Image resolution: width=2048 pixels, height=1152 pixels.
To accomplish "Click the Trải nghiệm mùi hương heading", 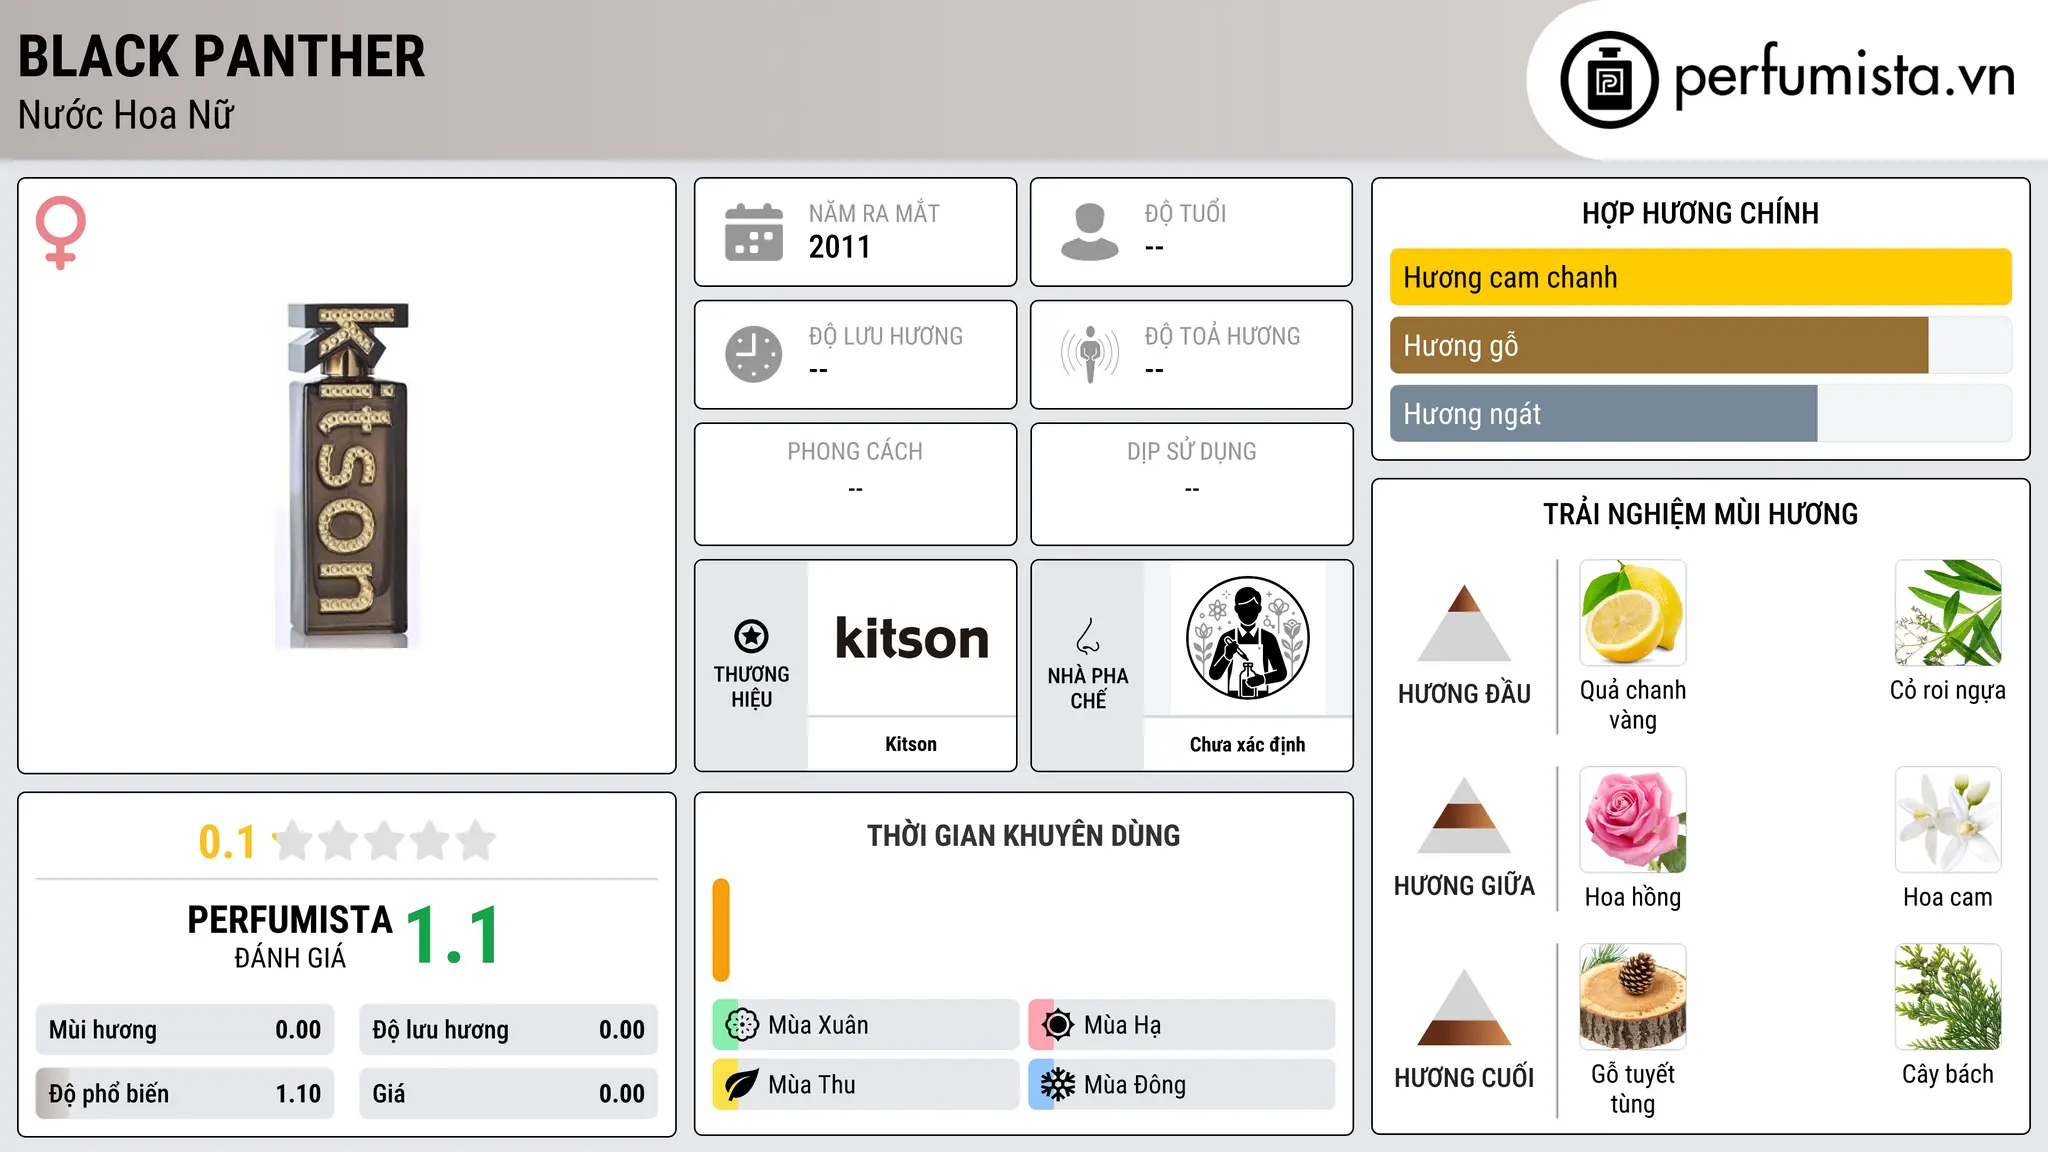I will [x=1700, y=514].
